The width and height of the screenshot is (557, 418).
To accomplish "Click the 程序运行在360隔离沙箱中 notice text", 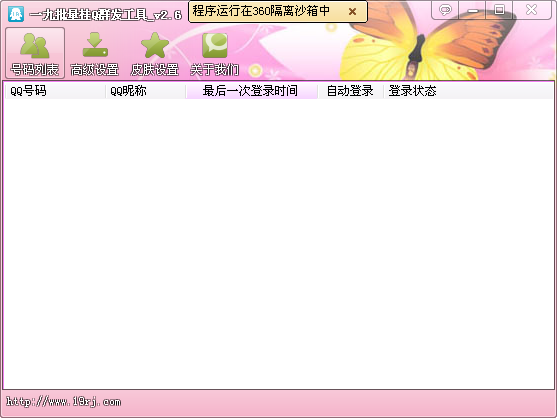I will (261, 11).
